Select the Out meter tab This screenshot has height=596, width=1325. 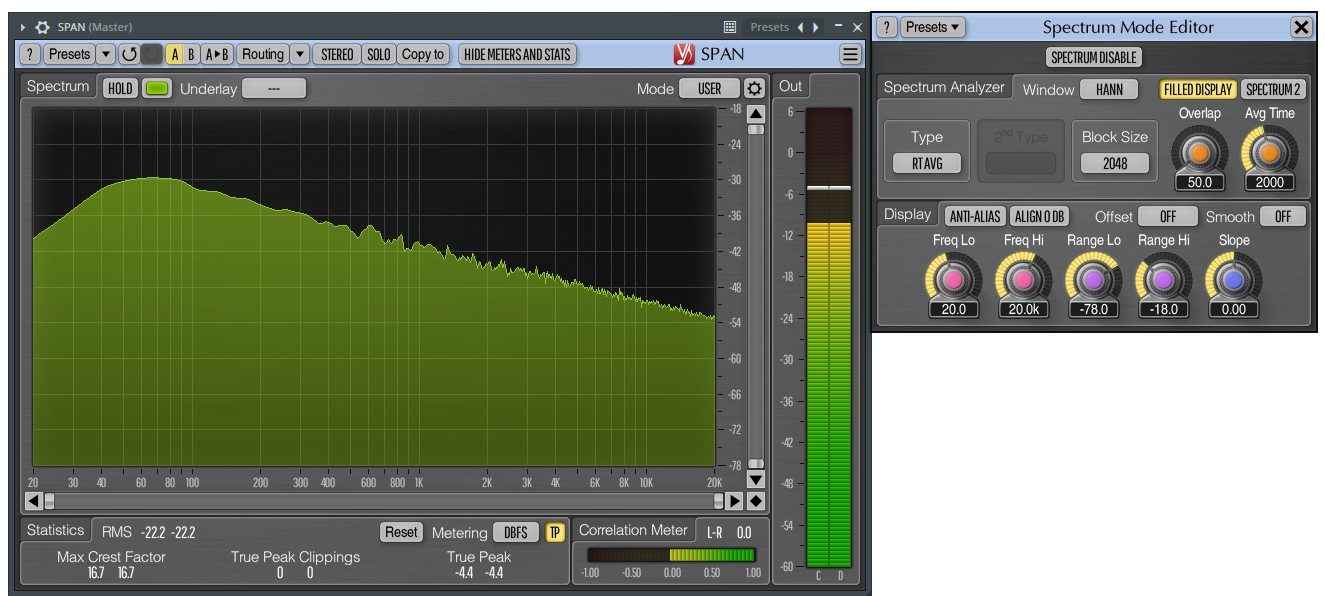click(x=791, y=86)
